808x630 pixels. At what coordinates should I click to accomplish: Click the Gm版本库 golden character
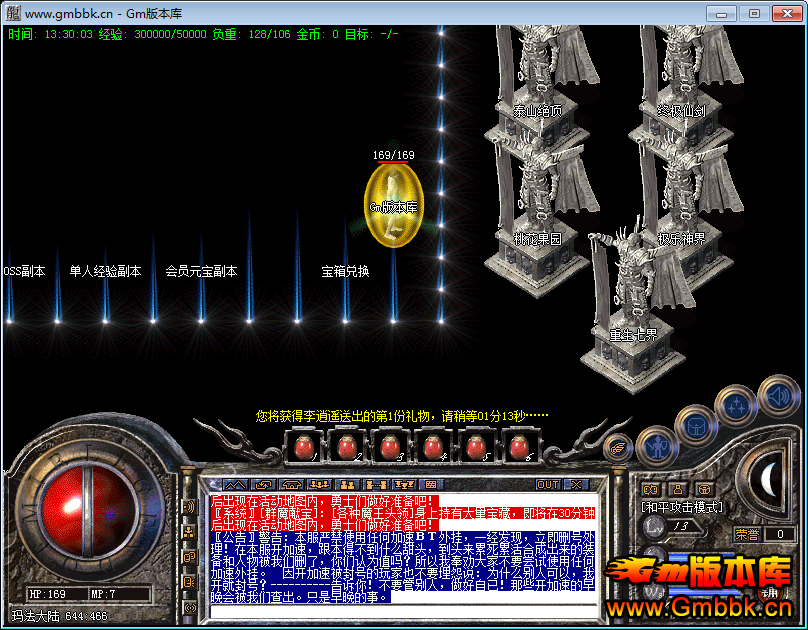pos(393,204)
